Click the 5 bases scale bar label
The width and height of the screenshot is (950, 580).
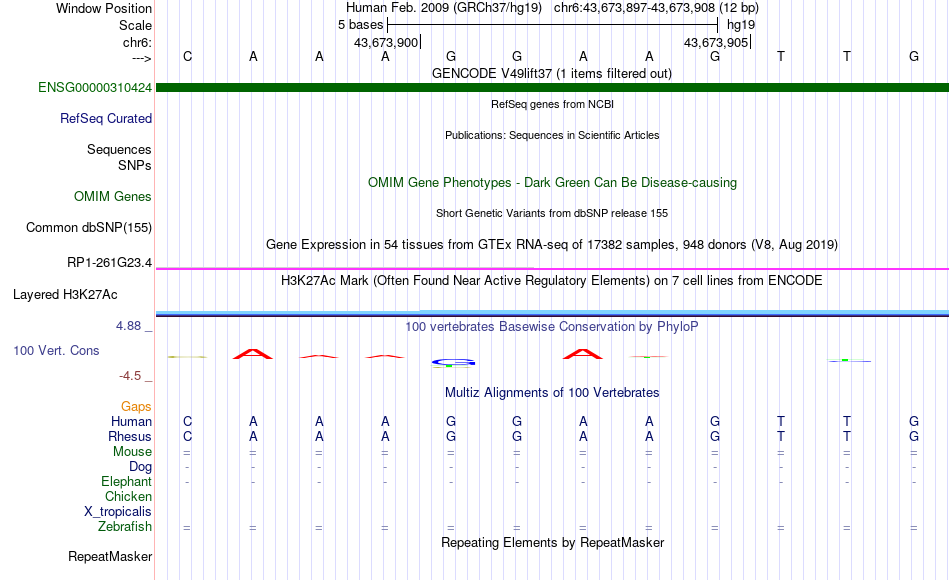point(360,25)
